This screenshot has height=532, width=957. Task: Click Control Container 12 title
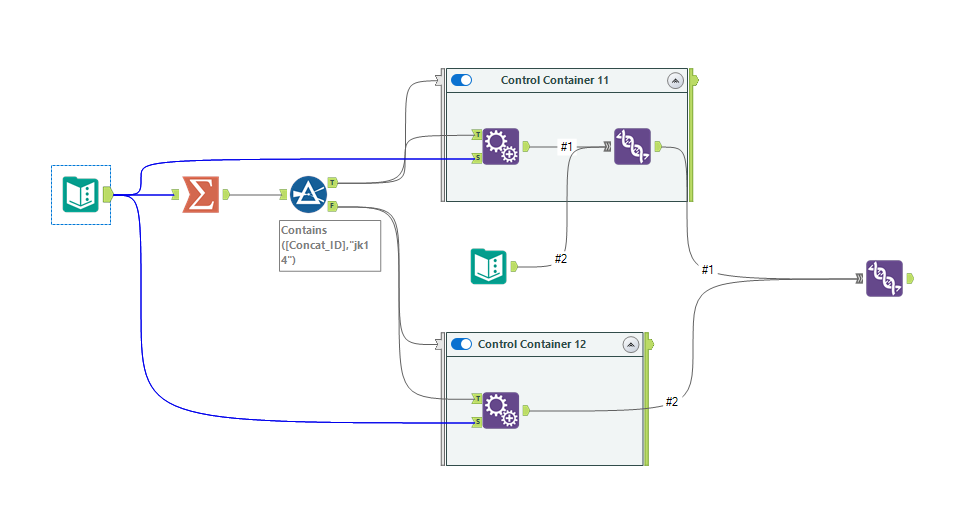click(532, 344)
